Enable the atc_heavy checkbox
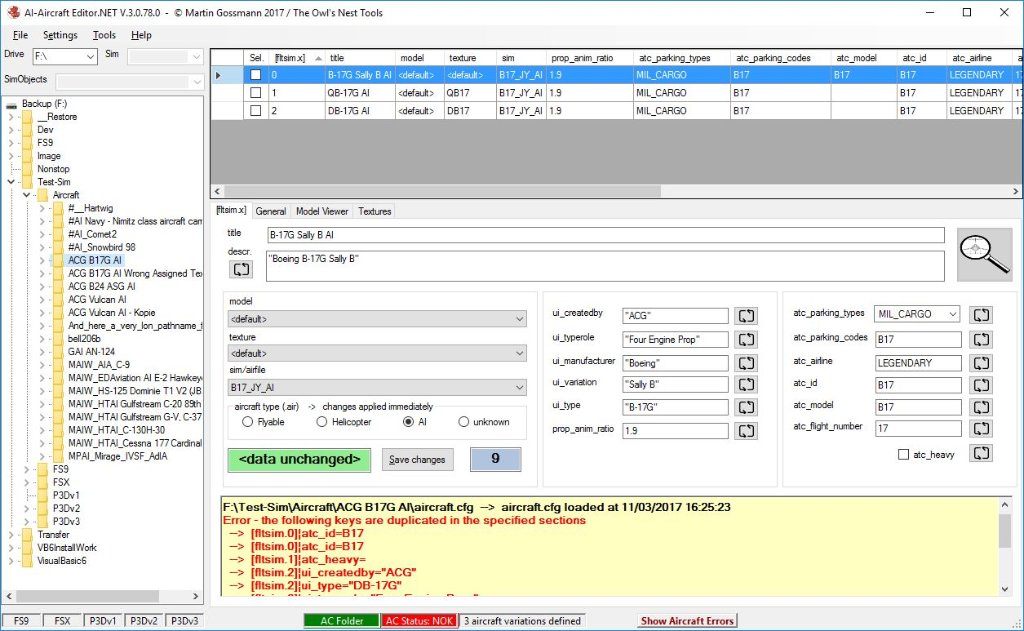The image size is (1024, 631). click(903, 455)
